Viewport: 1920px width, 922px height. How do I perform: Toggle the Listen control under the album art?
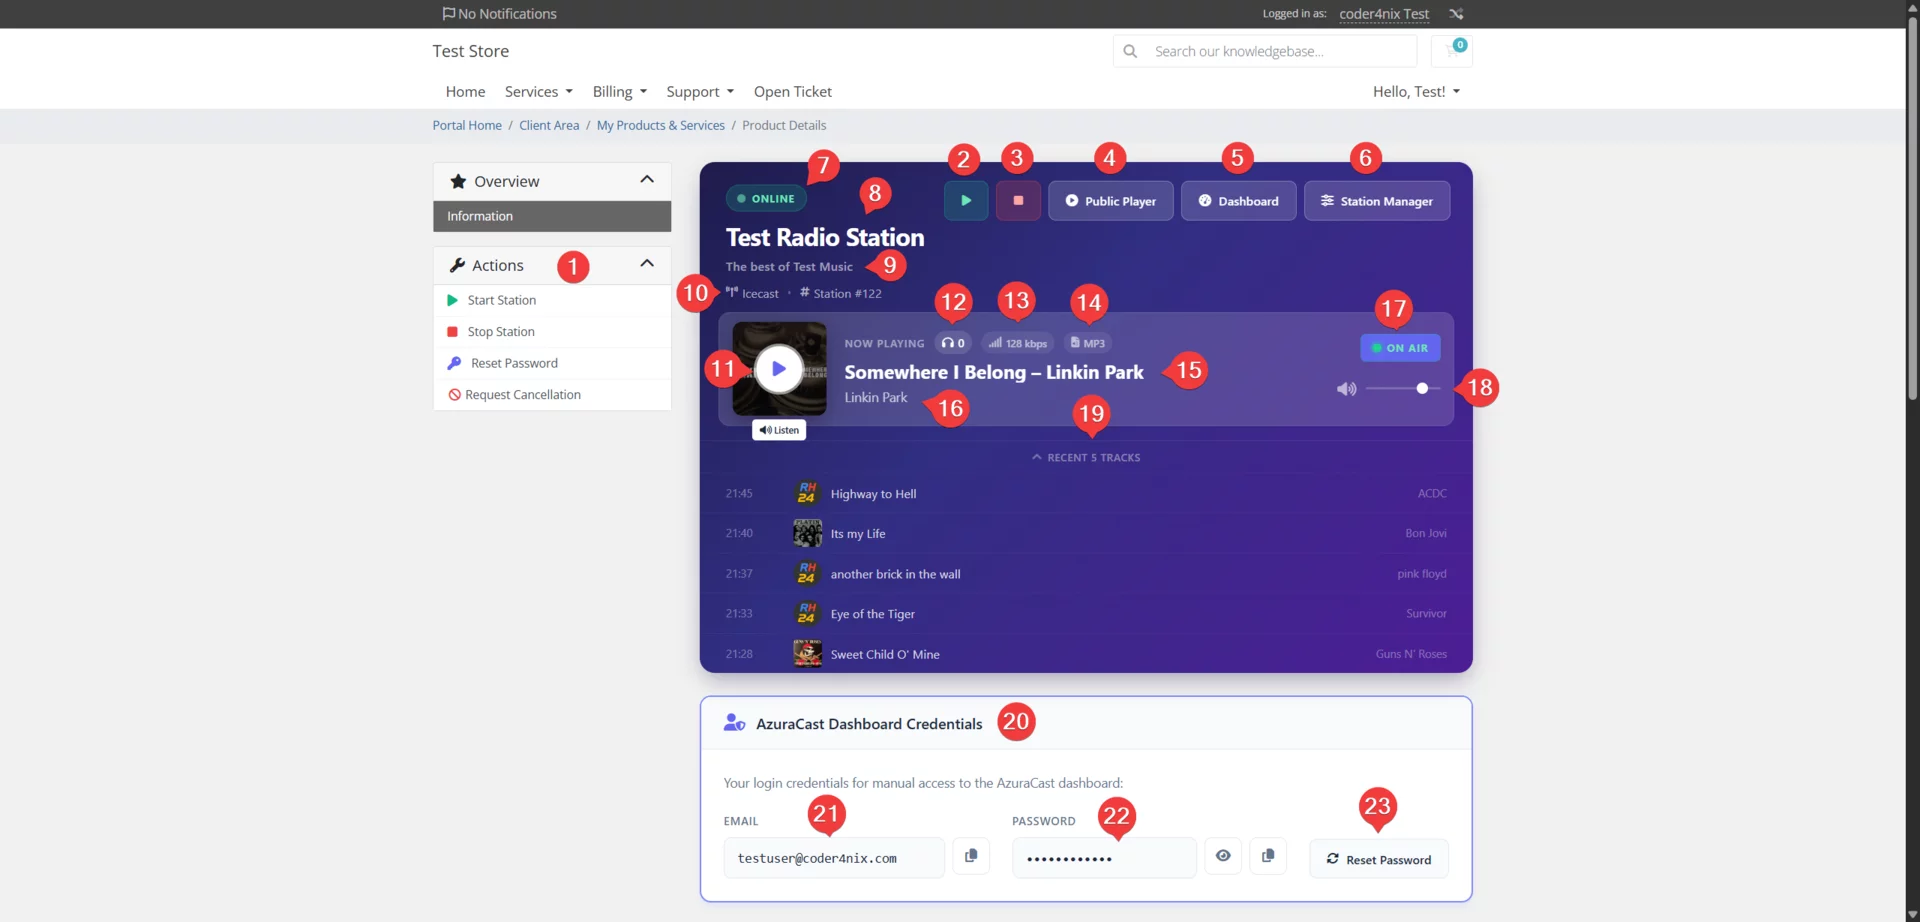pos(779,429)
